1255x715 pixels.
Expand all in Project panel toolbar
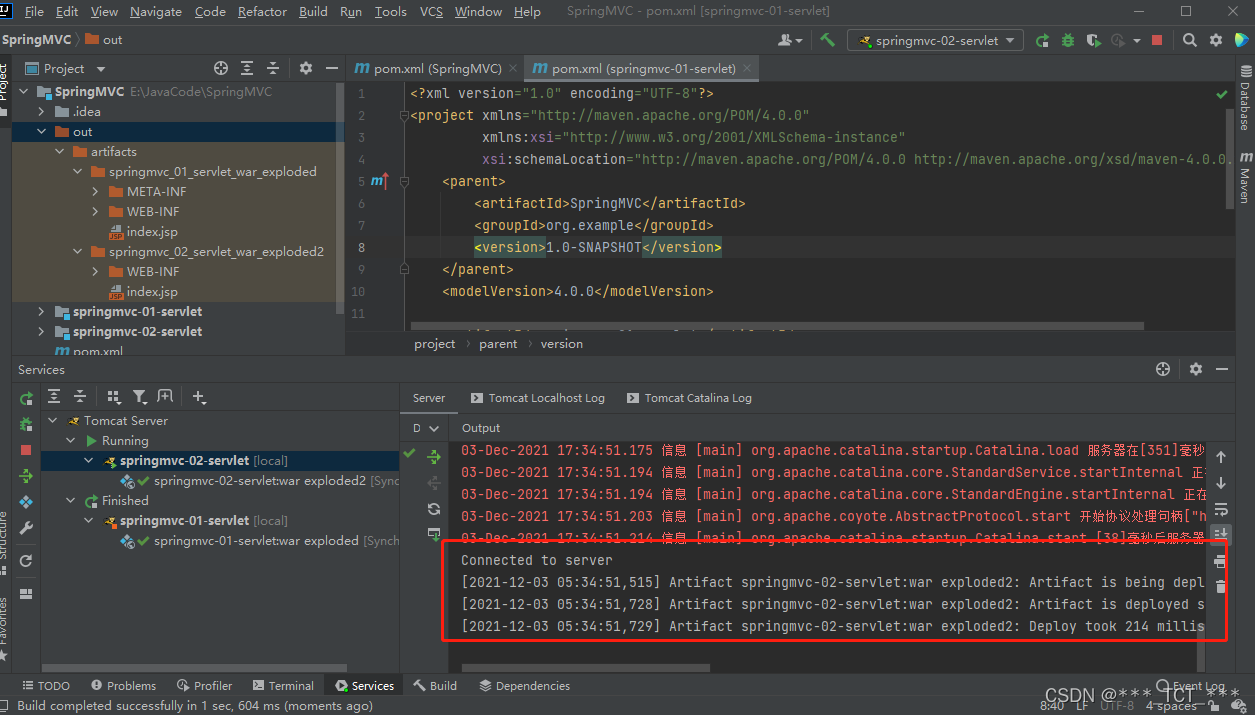[247, 68]
